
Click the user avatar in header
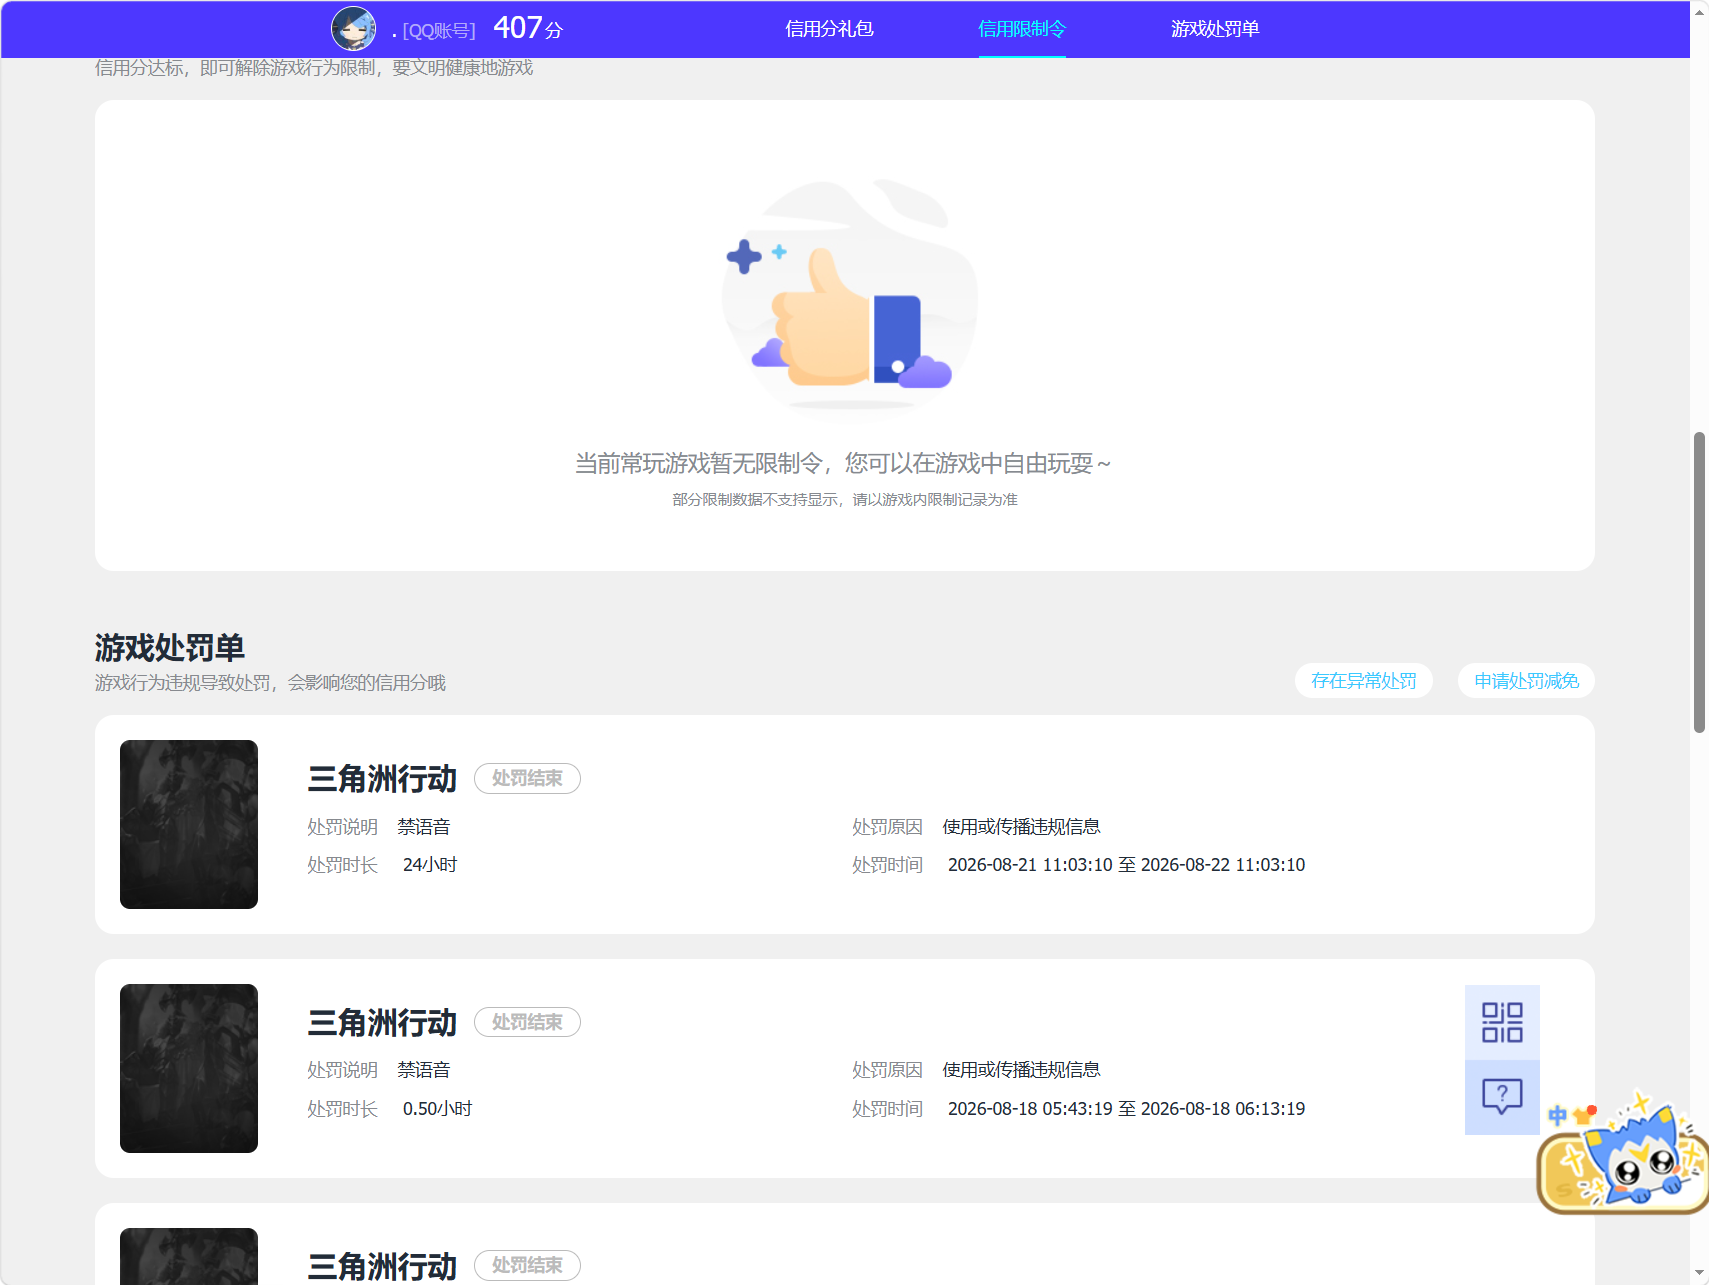click(354, 29)
